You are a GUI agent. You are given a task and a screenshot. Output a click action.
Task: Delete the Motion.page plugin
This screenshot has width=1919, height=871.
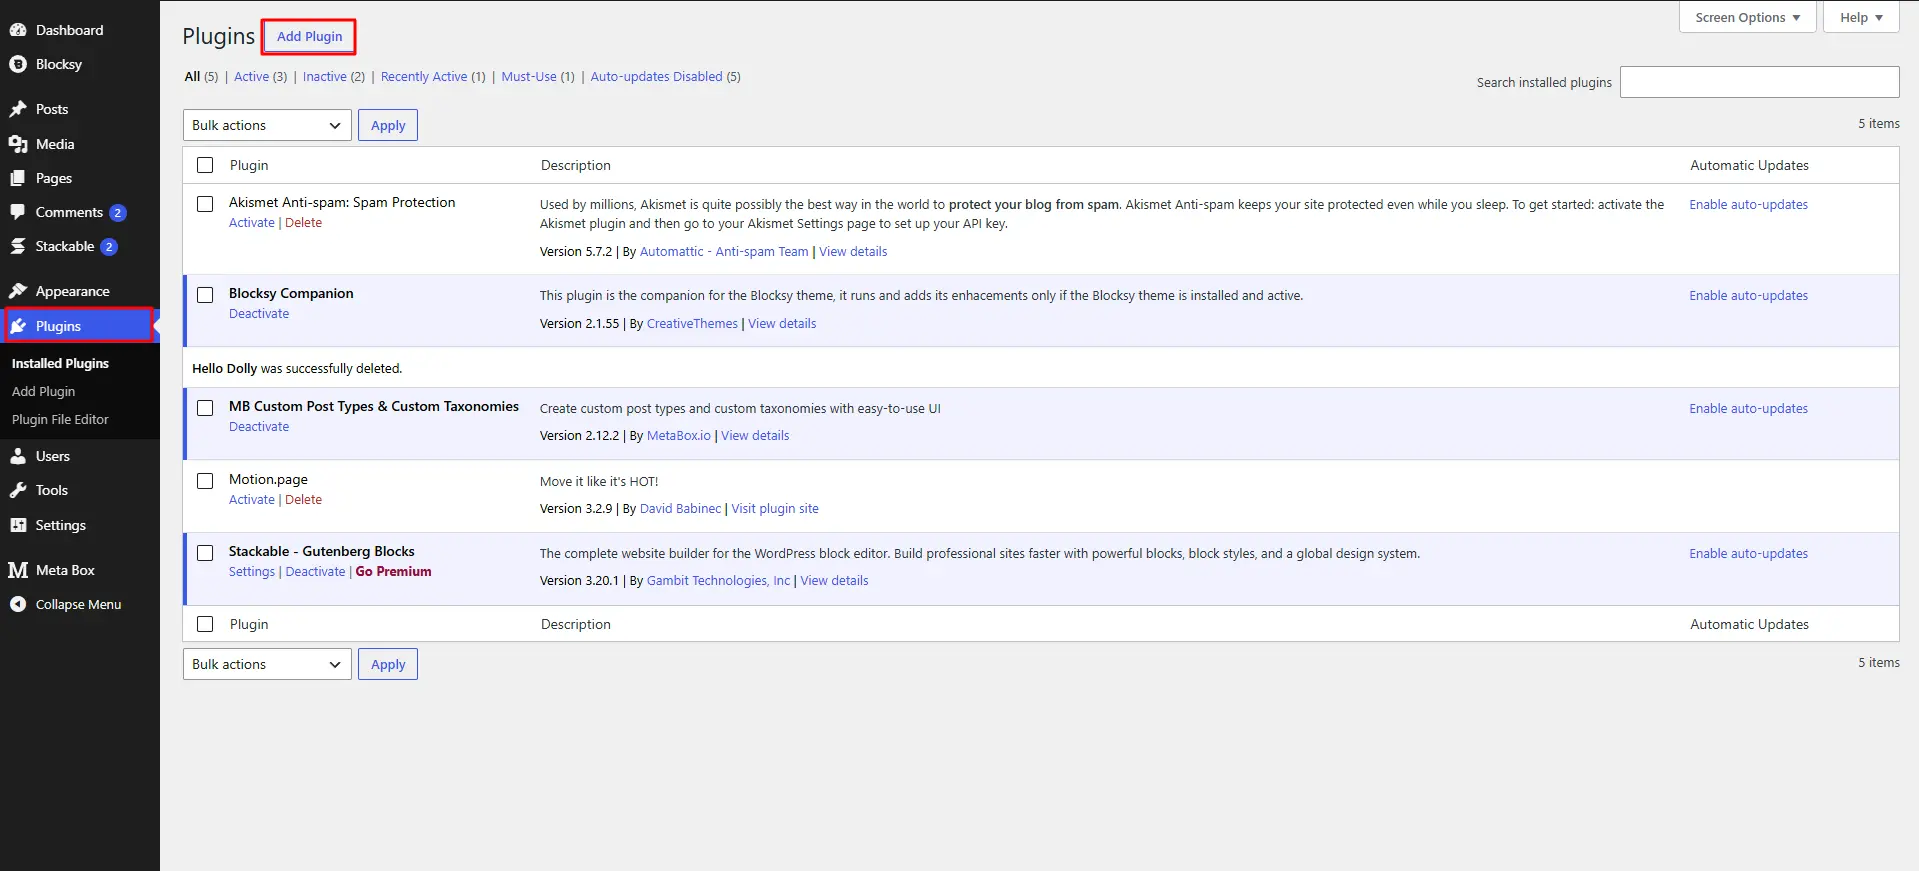pyautogui.click(x=303, y=500)
